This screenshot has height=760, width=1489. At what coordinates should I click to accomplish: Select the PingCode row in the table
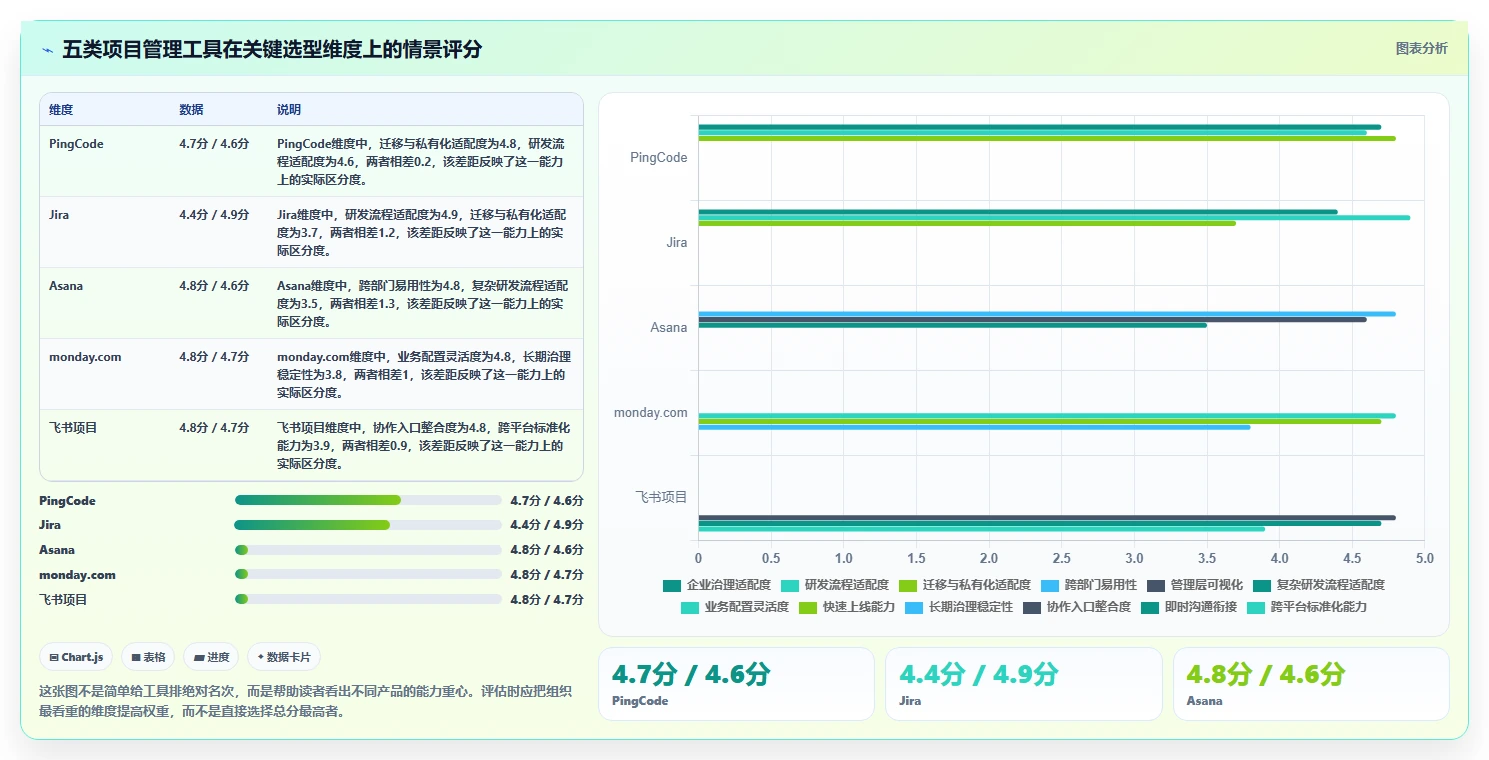coord(311,161)
